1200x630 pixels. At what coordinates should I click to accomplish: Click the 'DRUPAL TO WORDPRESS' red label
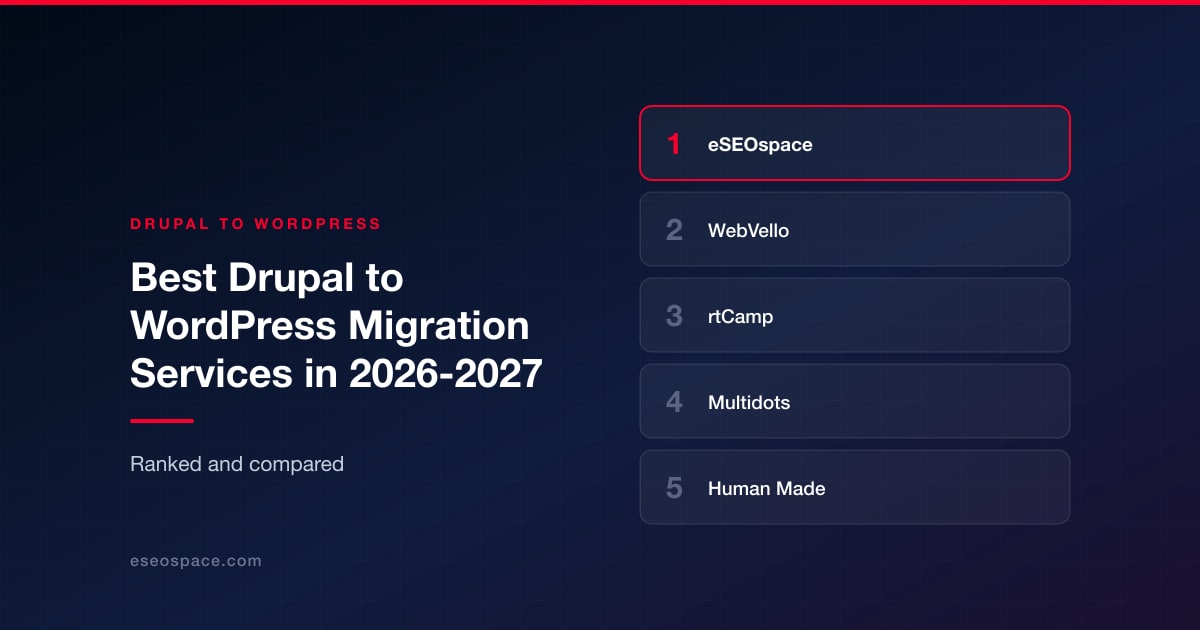tap(256, 224)
